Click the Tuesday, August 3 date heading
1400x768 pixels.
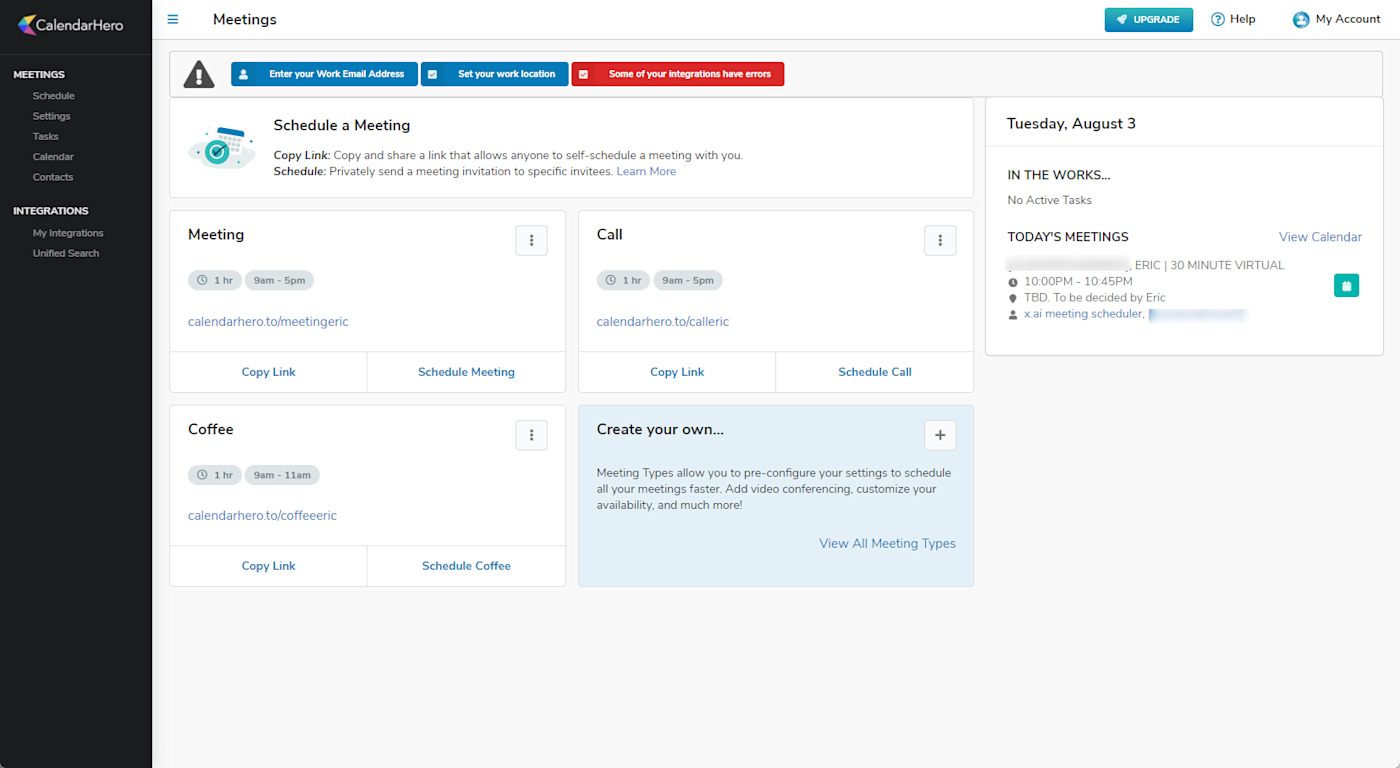coord(1071,124)
